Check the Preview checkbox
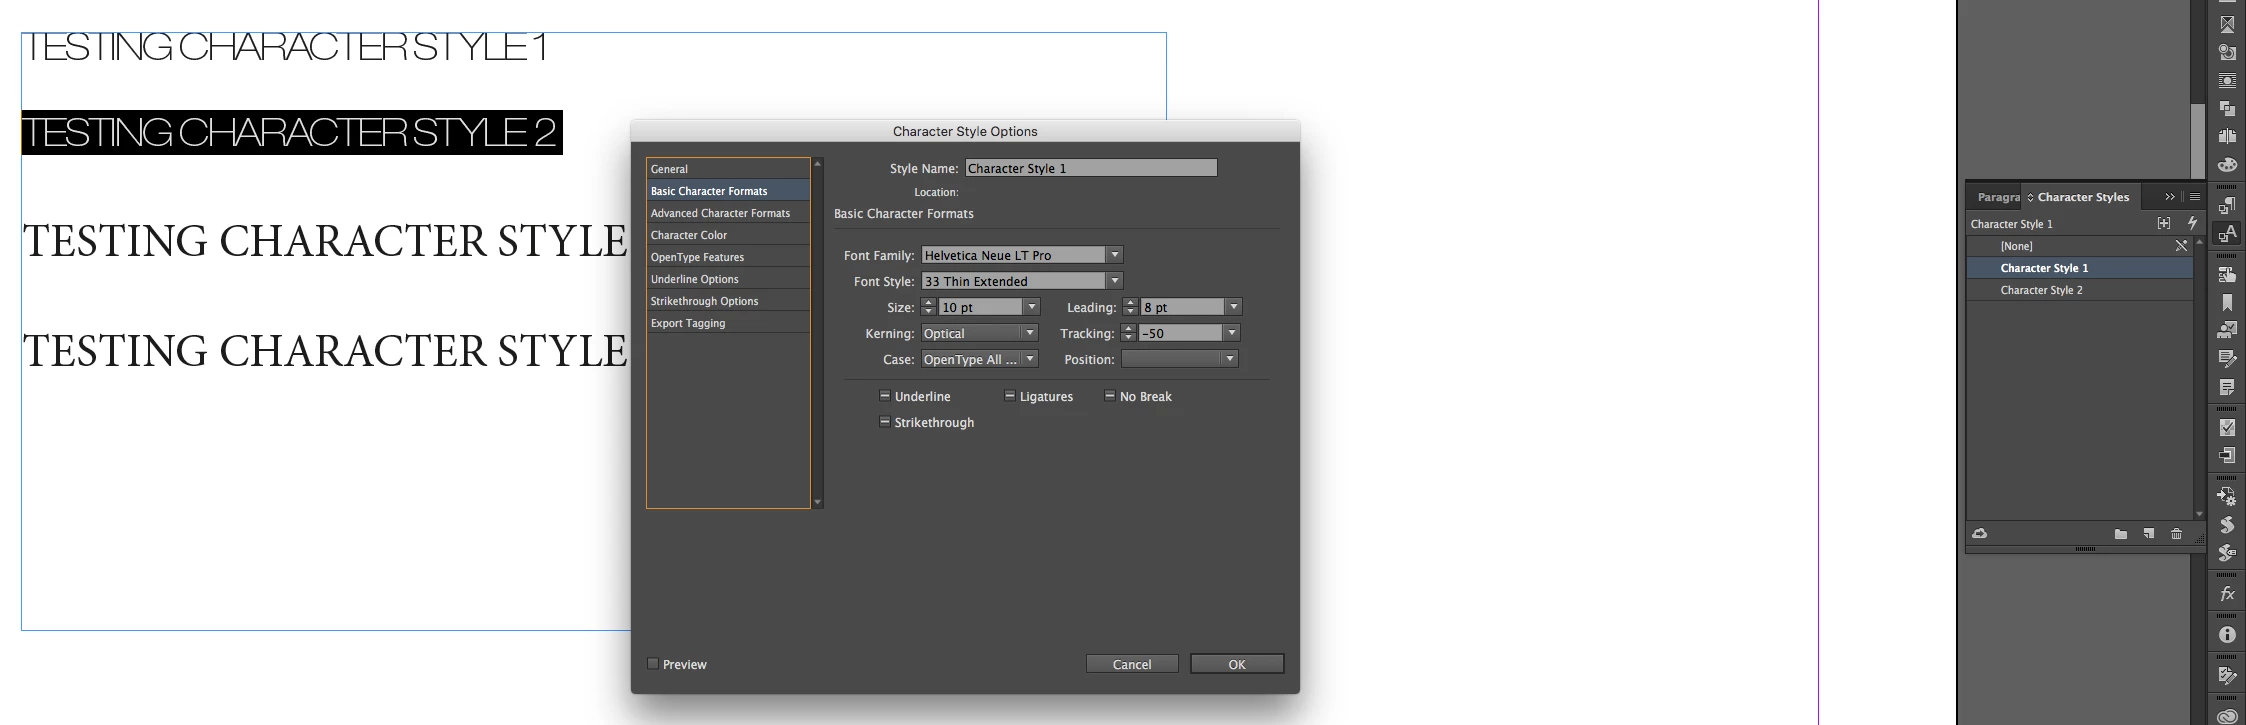This screenshot has height=725, width=2246. 653,663
